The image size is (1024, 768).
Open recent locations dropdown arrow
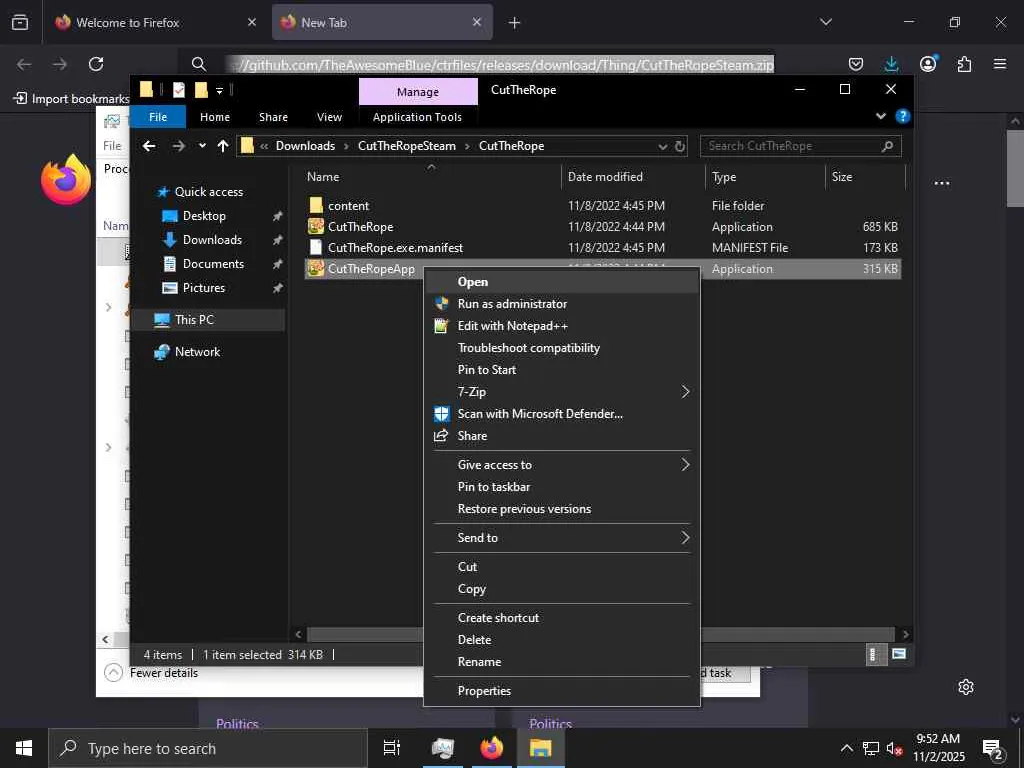(x=202, y=146)
